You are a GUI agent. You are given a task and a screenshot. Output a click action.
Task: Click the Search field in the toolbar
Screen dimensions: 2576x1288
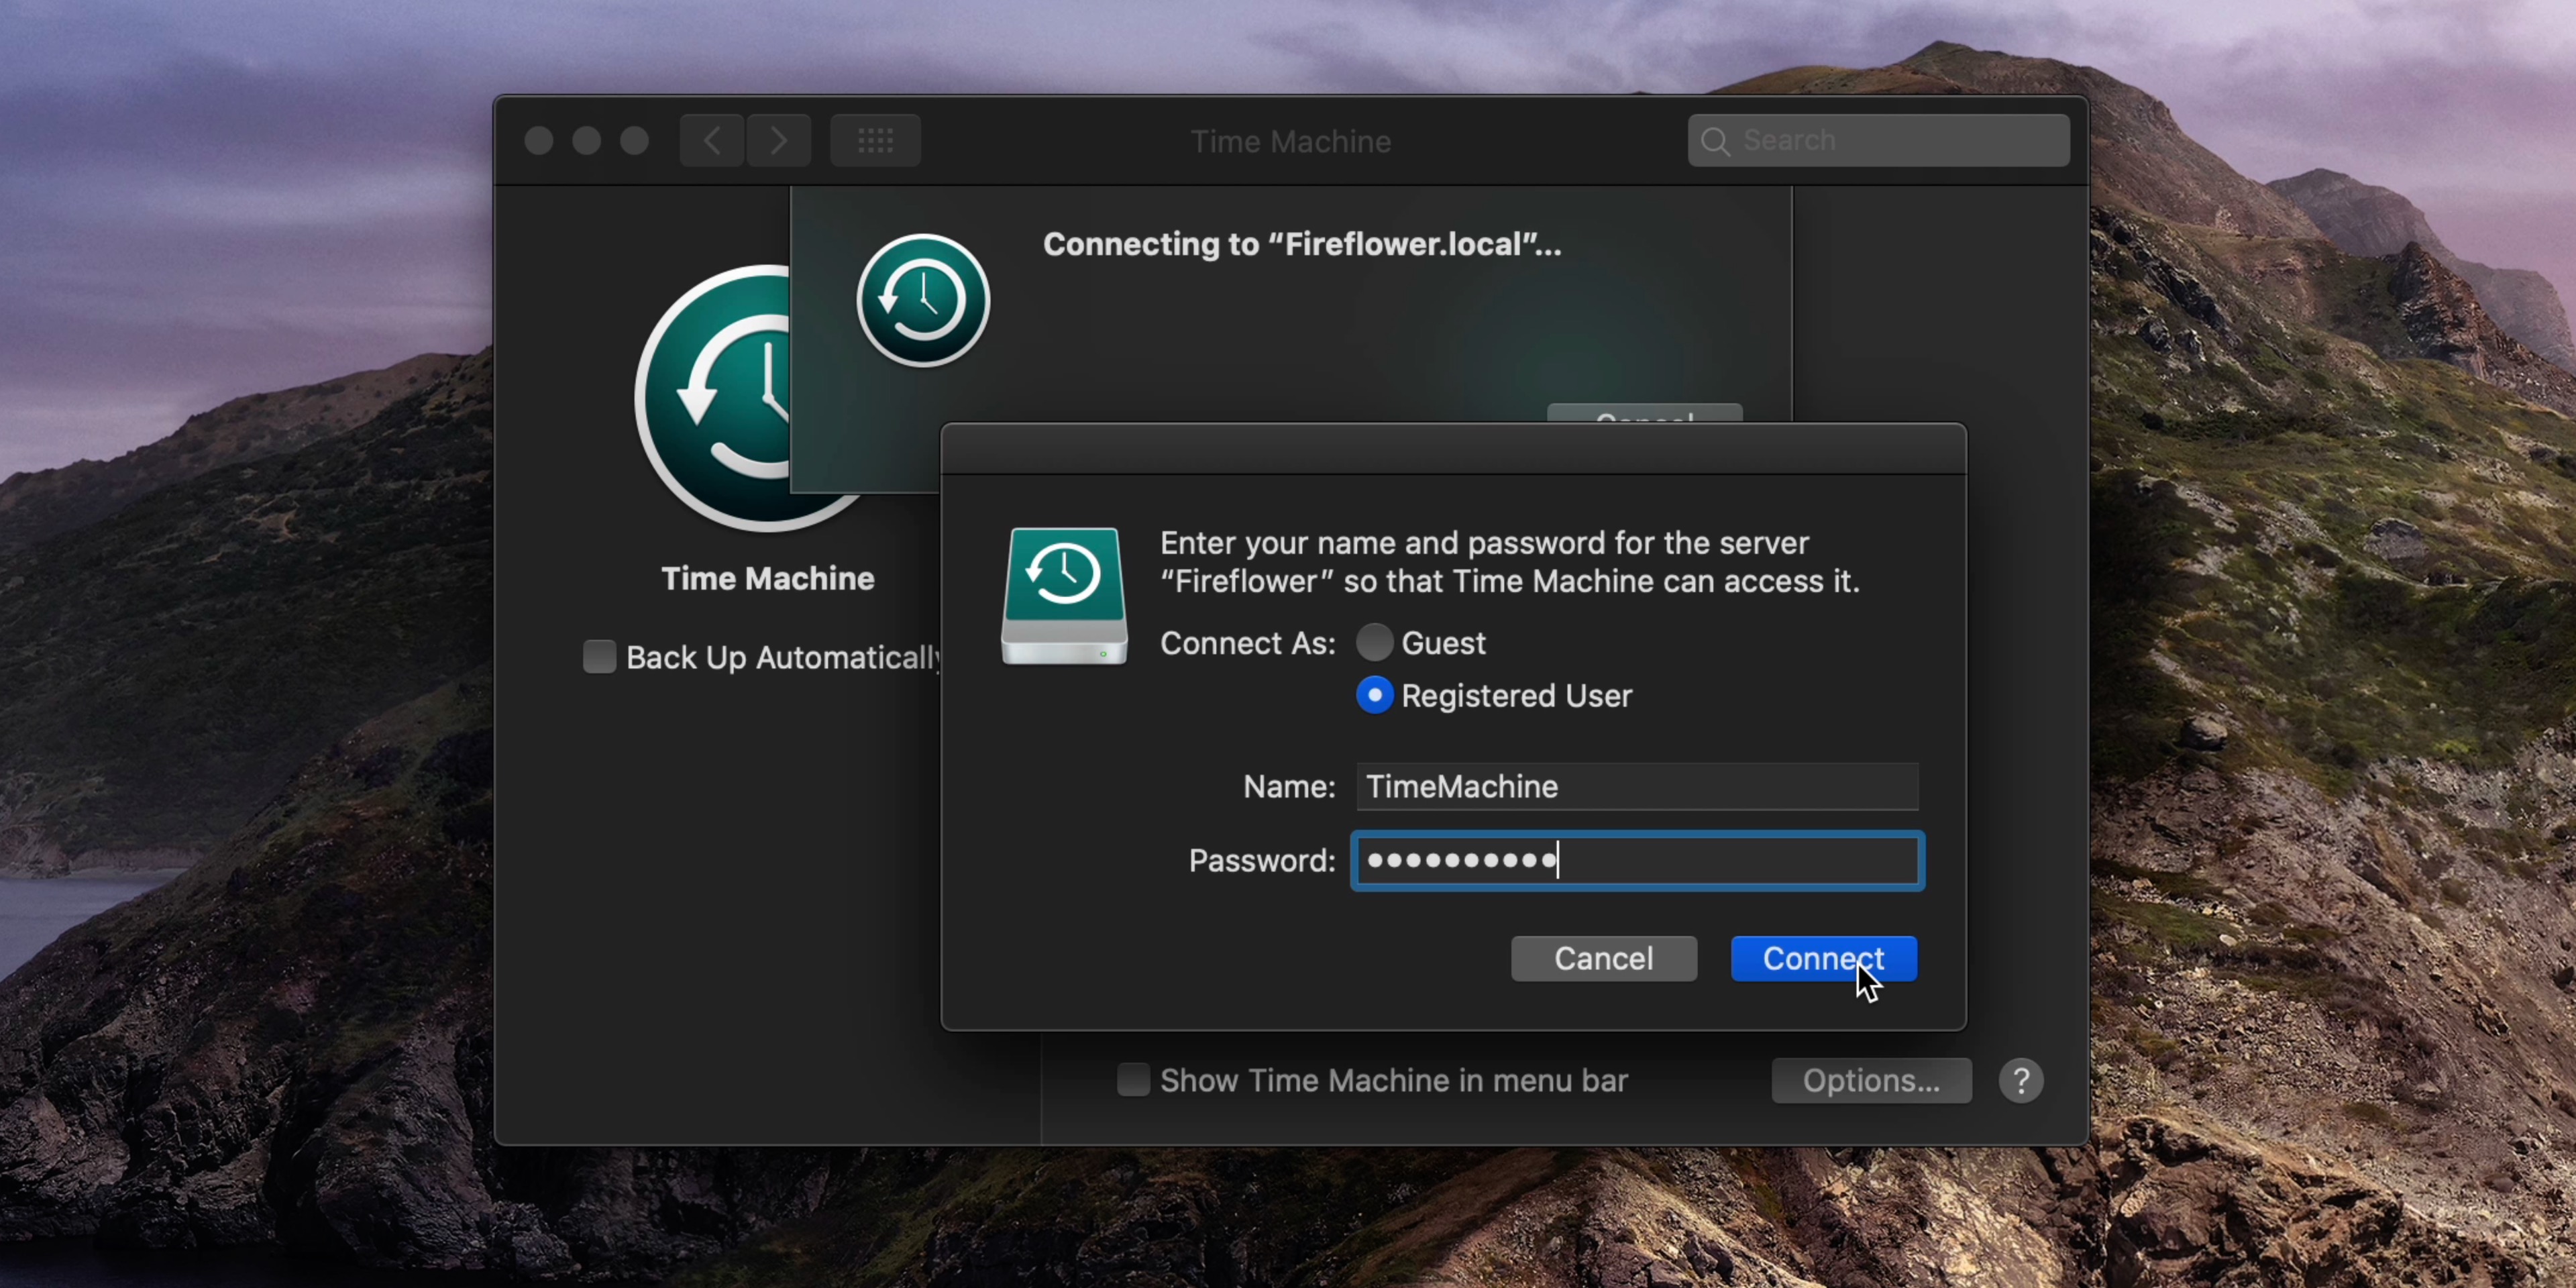1878,140
